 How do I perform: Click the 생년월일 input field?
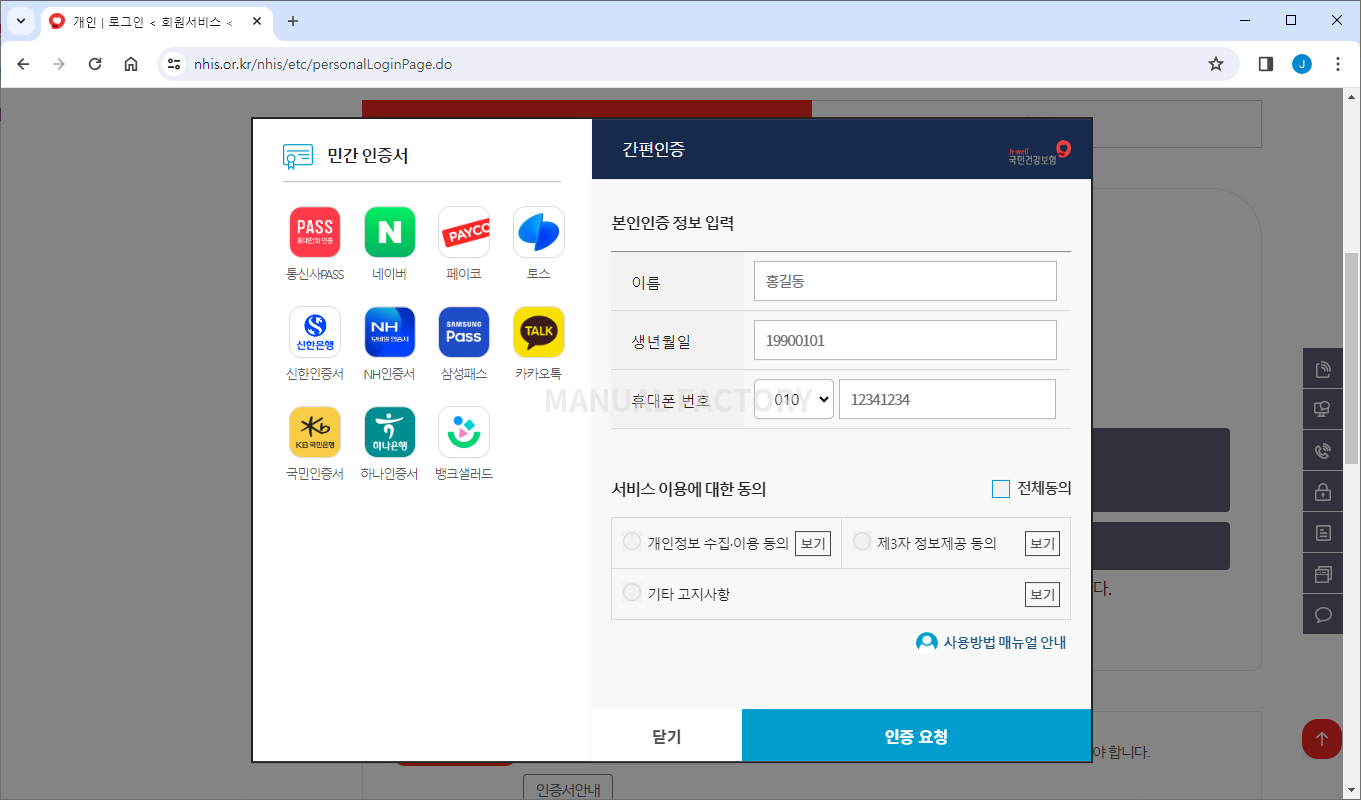(905, 340)
